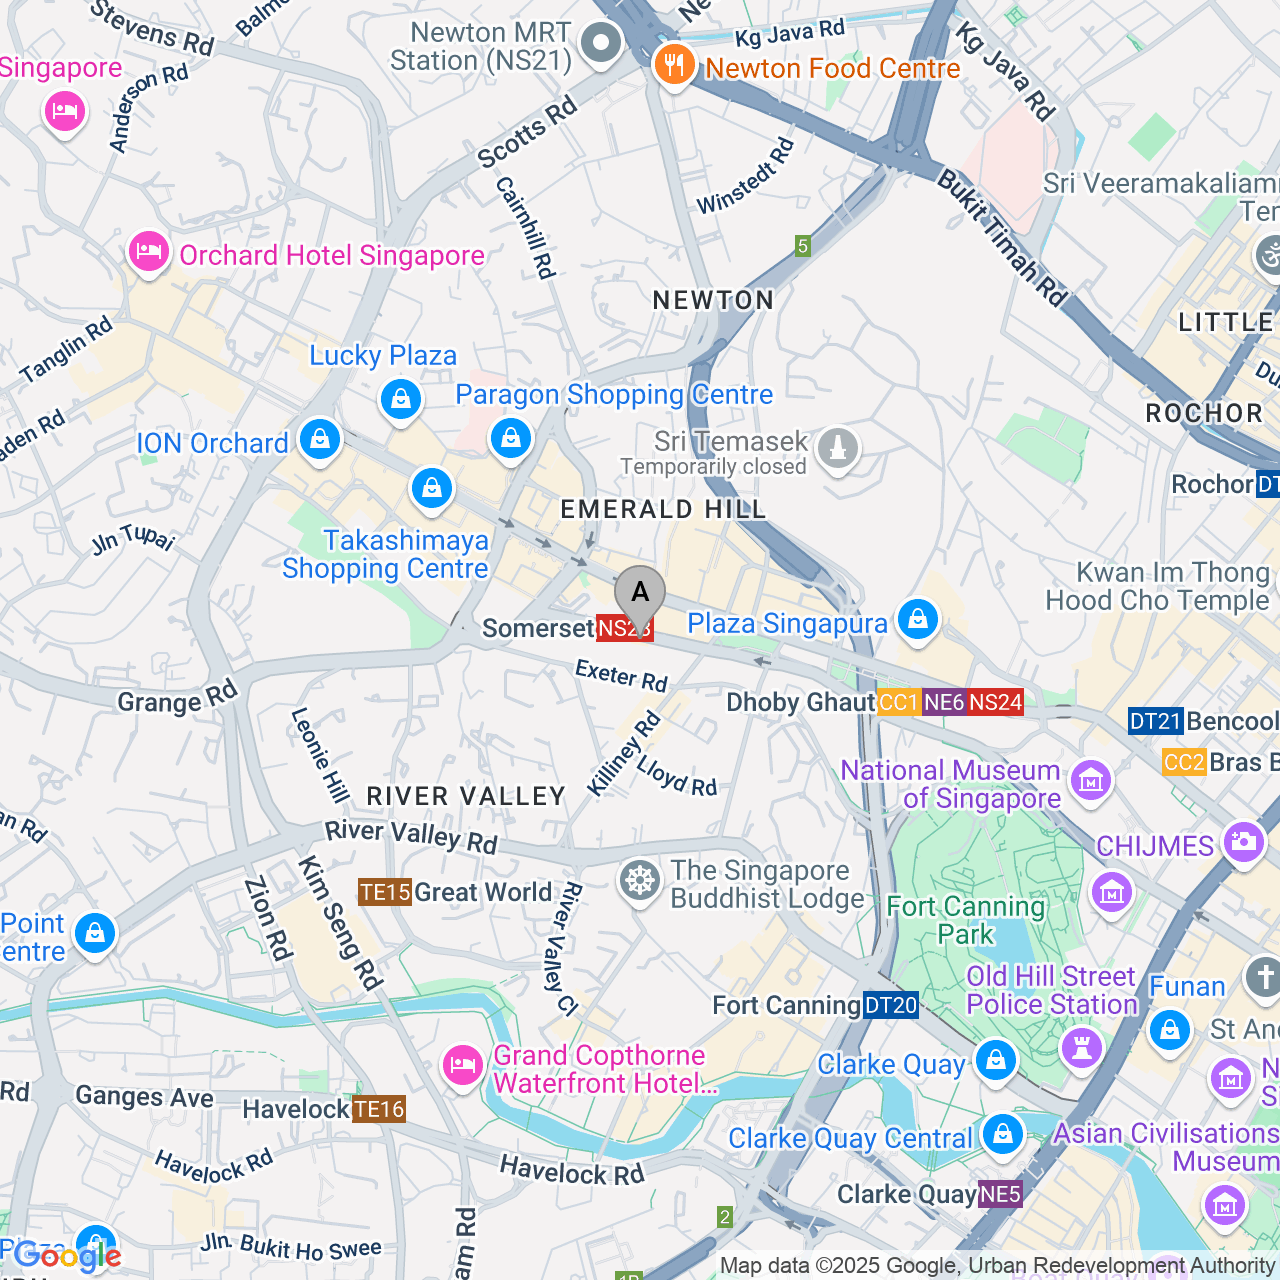Click the Grand Copthorne Waterfront Hotel pin
Screen dimensions: 1280x1280
(x=463, y=1067)
